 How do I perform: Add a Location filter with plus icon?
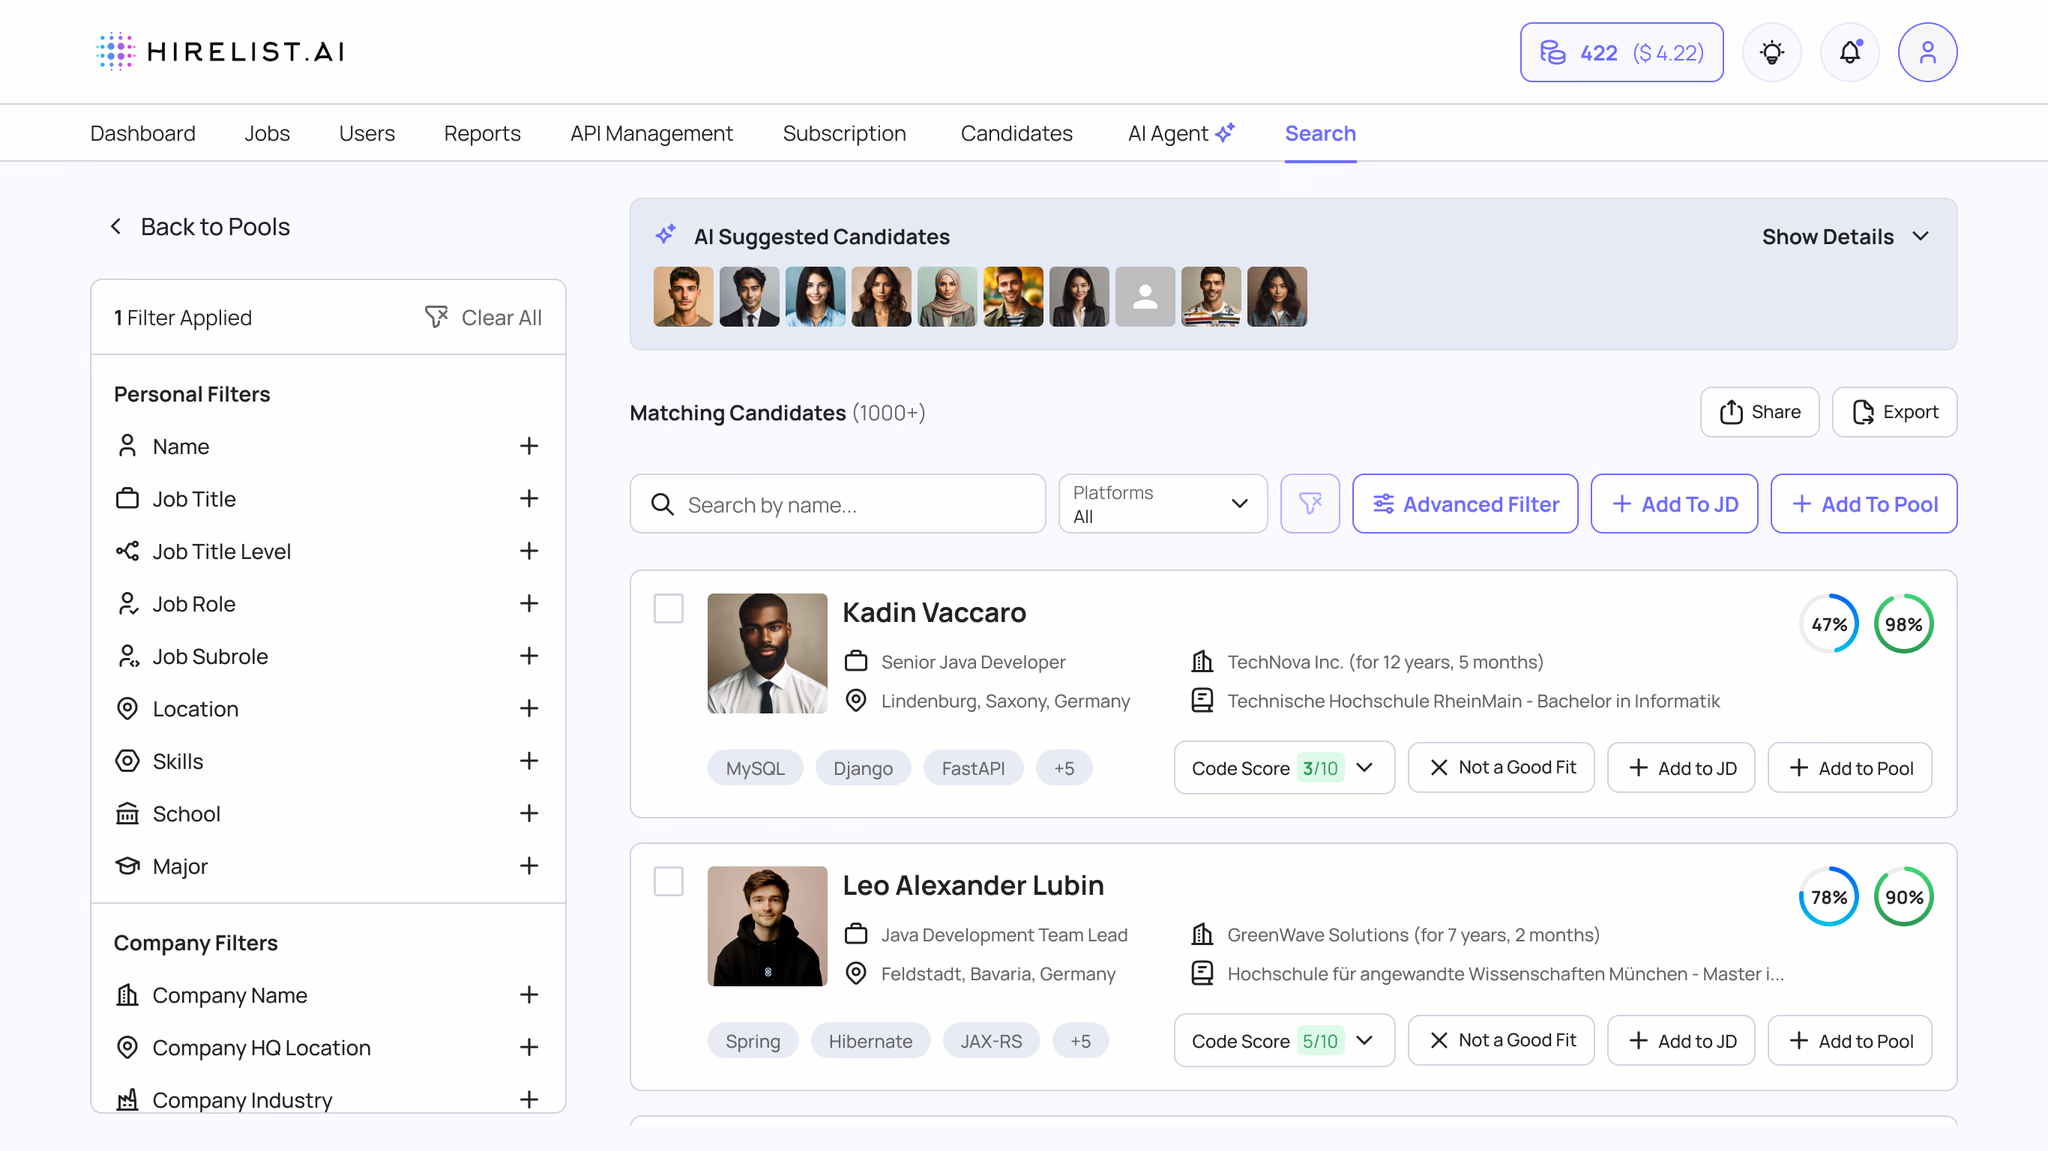(529, 709)
